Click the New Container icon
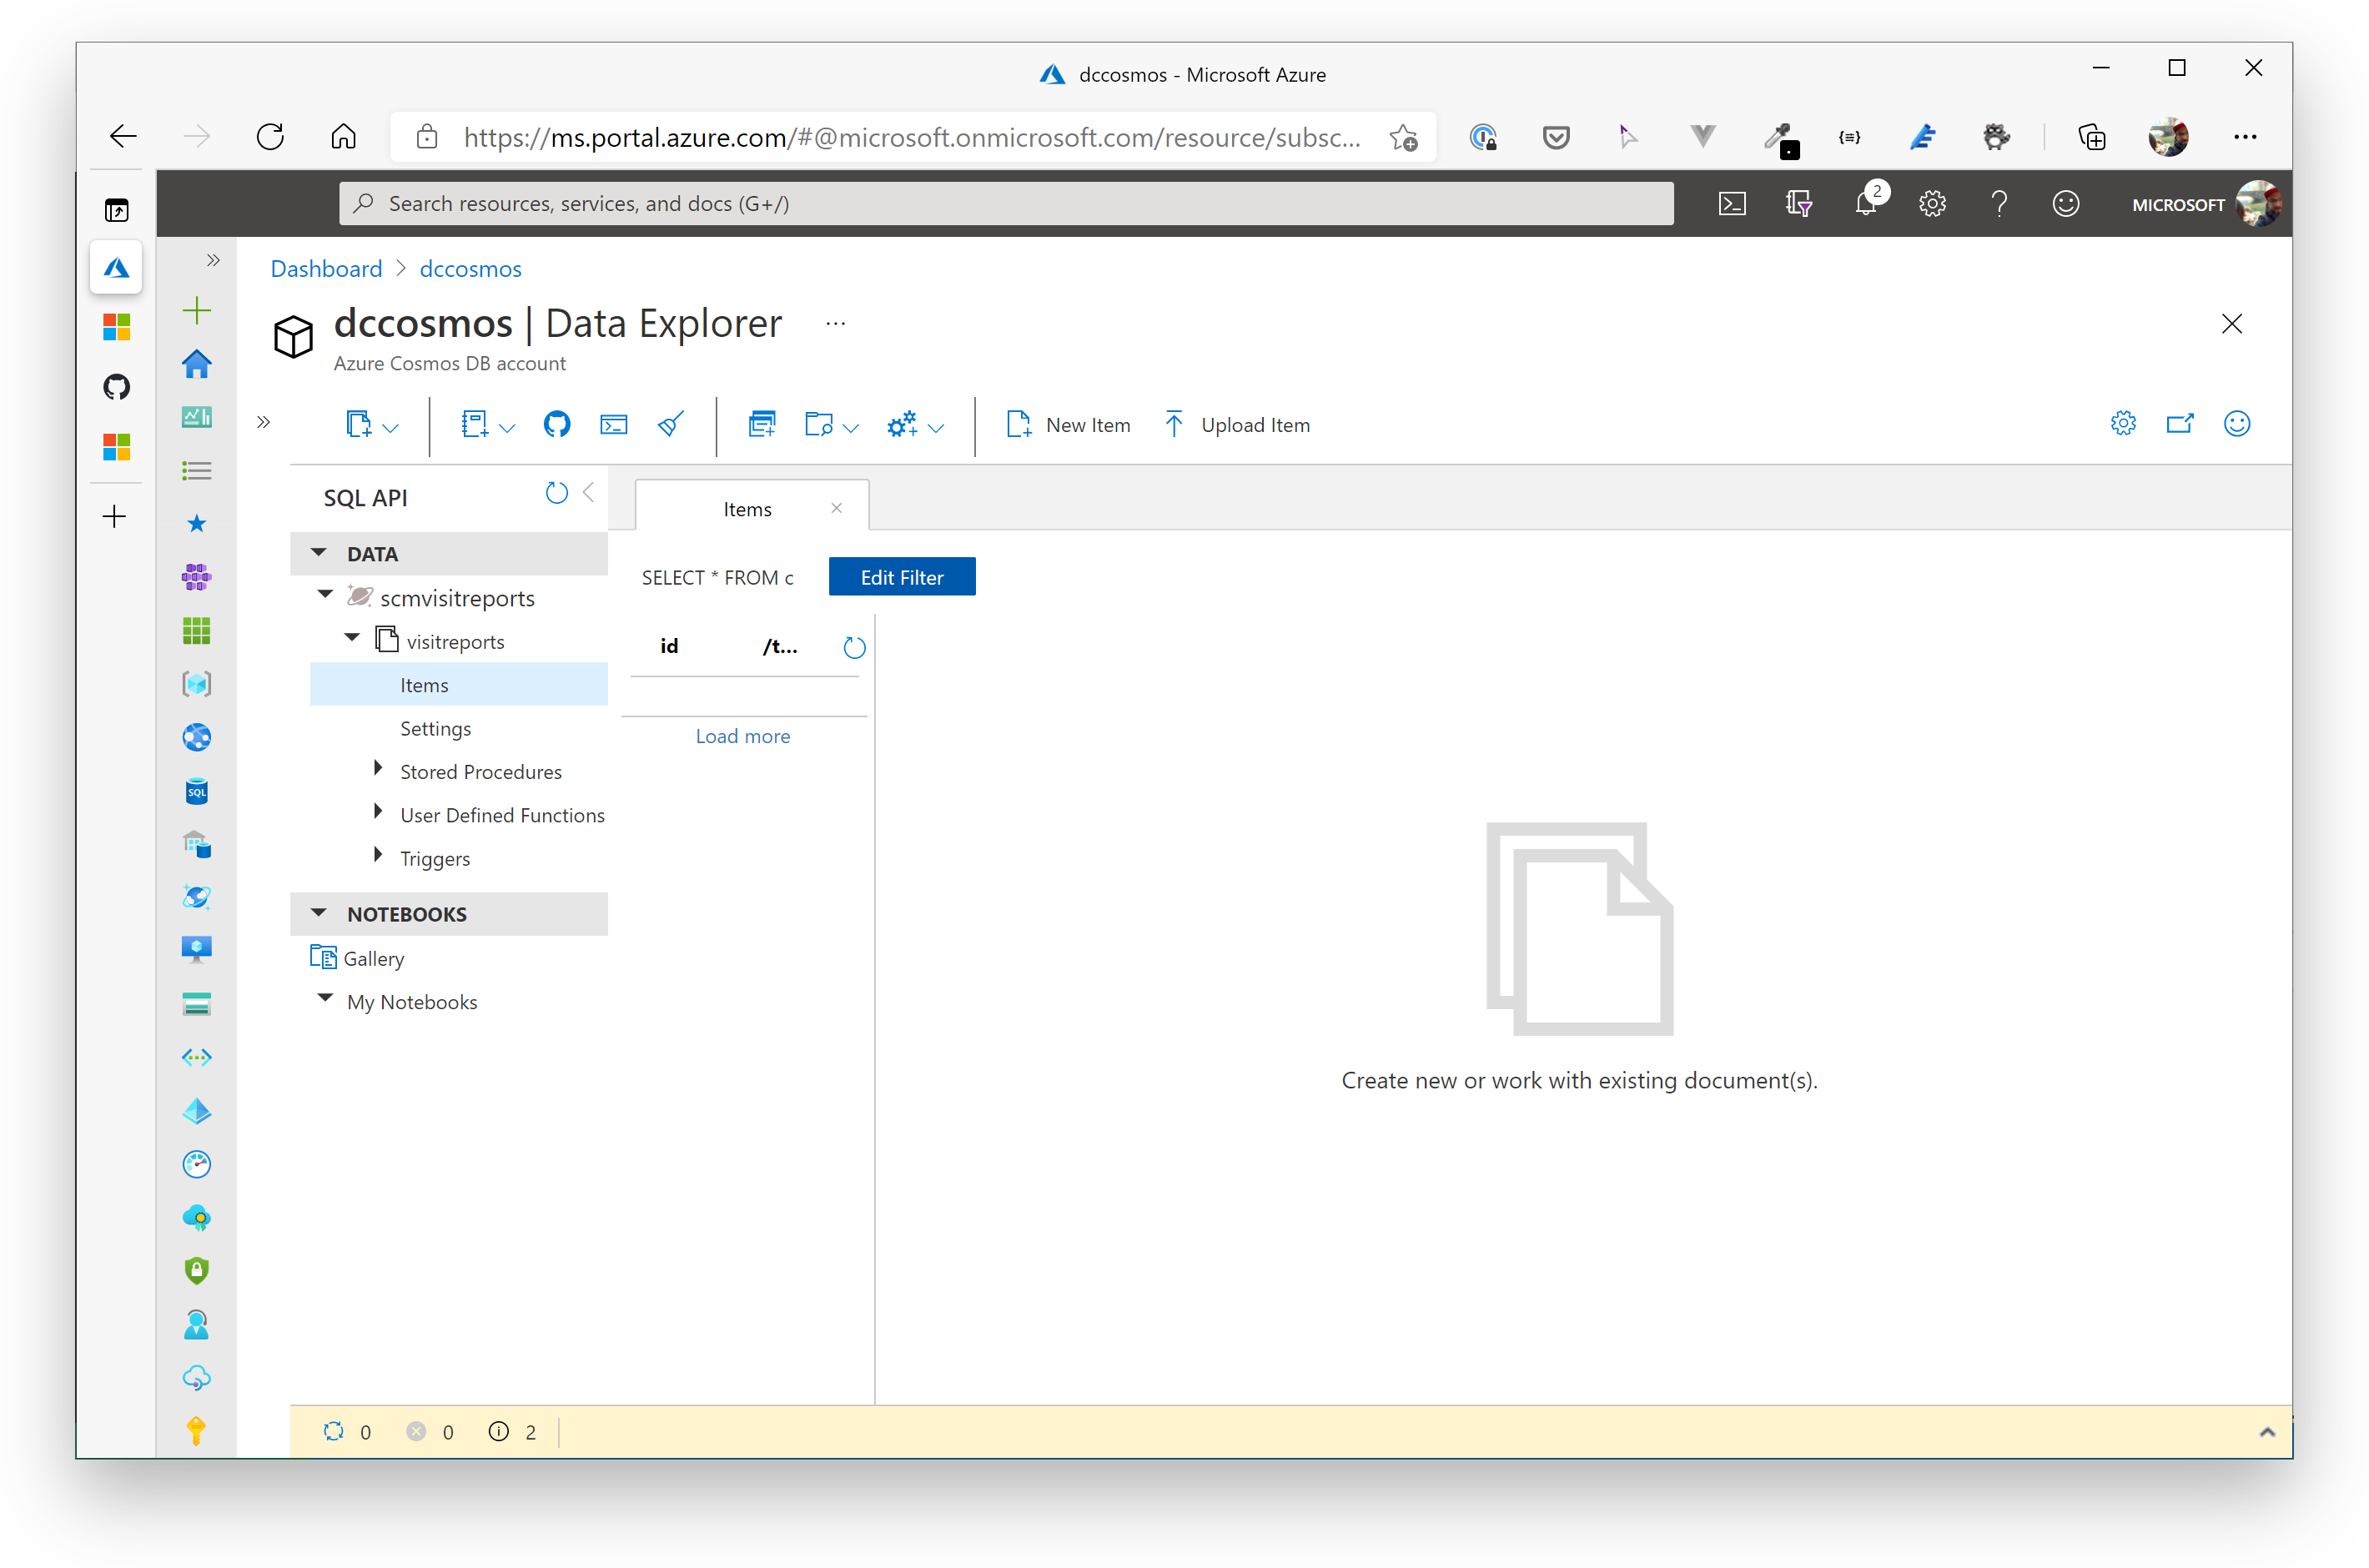The image size is (2369, 1568). (762, 424)
